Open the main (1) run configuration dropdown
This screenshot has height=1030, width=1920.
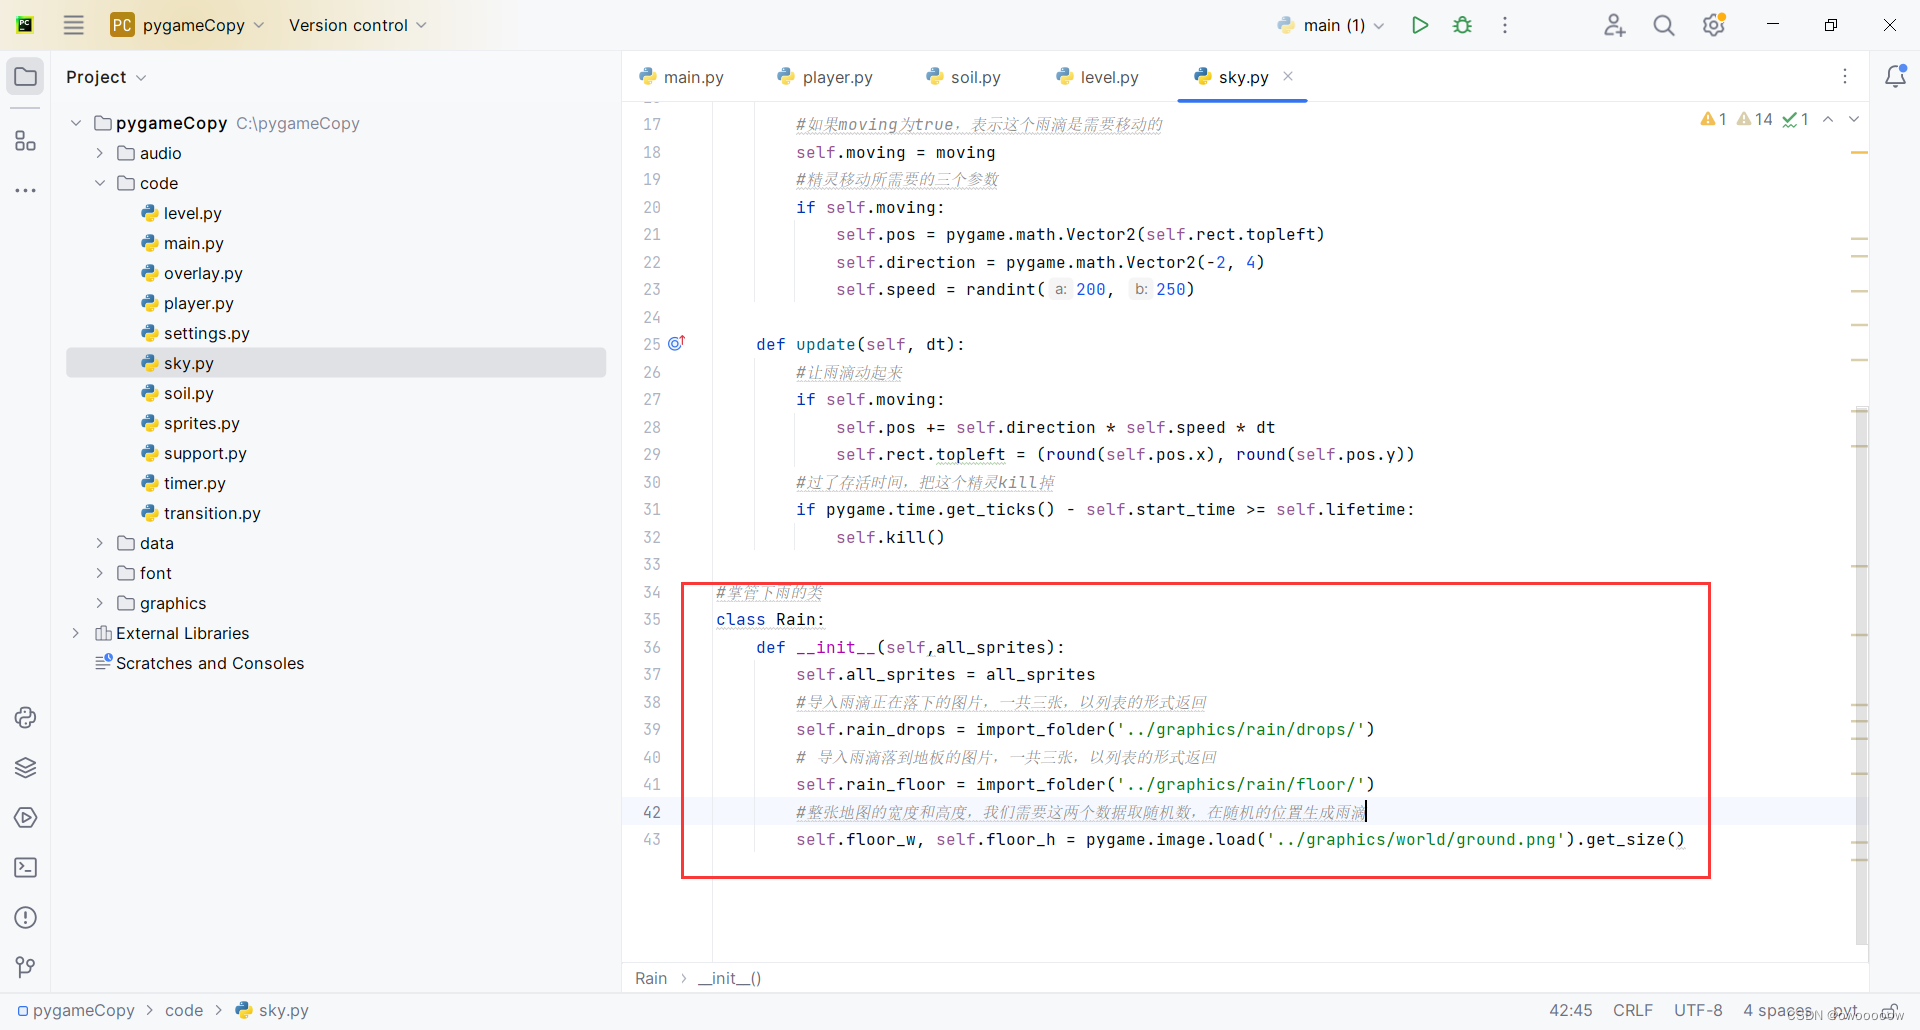(1331, 25)
